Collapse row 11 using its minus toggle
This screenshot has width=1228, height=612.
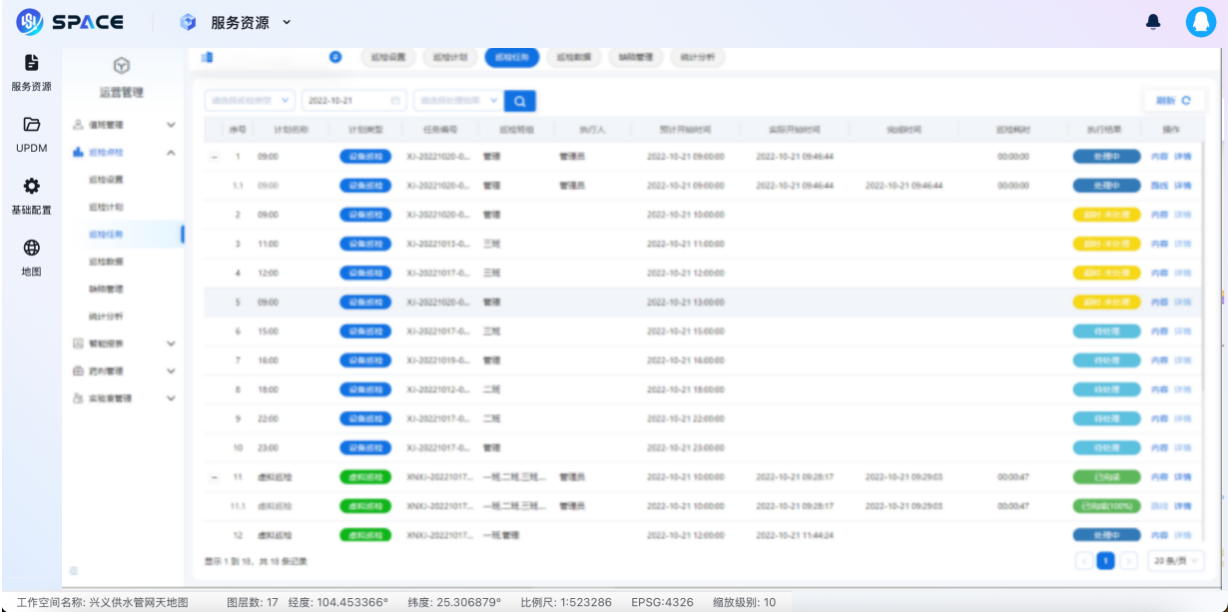click(x=215, y=478)
